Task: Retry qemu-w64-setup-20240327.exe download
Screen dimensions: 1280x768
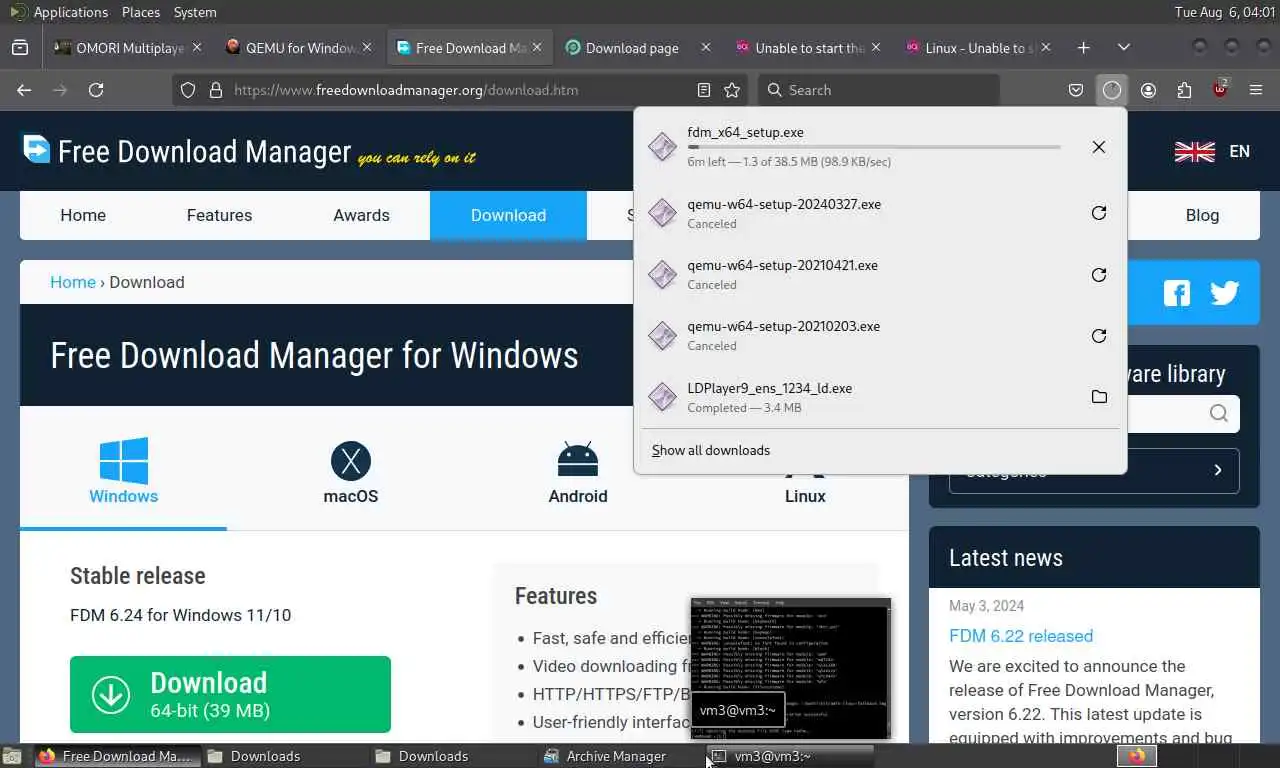Action: pos(1098,213)
